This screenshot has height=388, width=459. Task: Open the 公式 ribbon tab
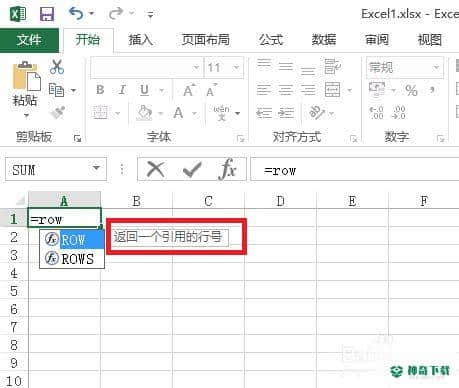tap(271, 40)
